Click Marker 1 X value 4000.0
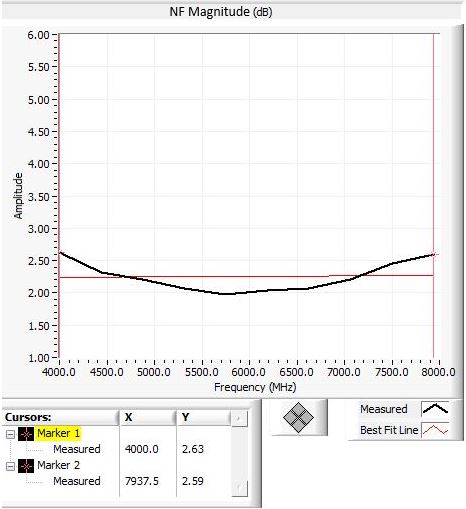This screenshot has height=509, width=466. [142, 449]
